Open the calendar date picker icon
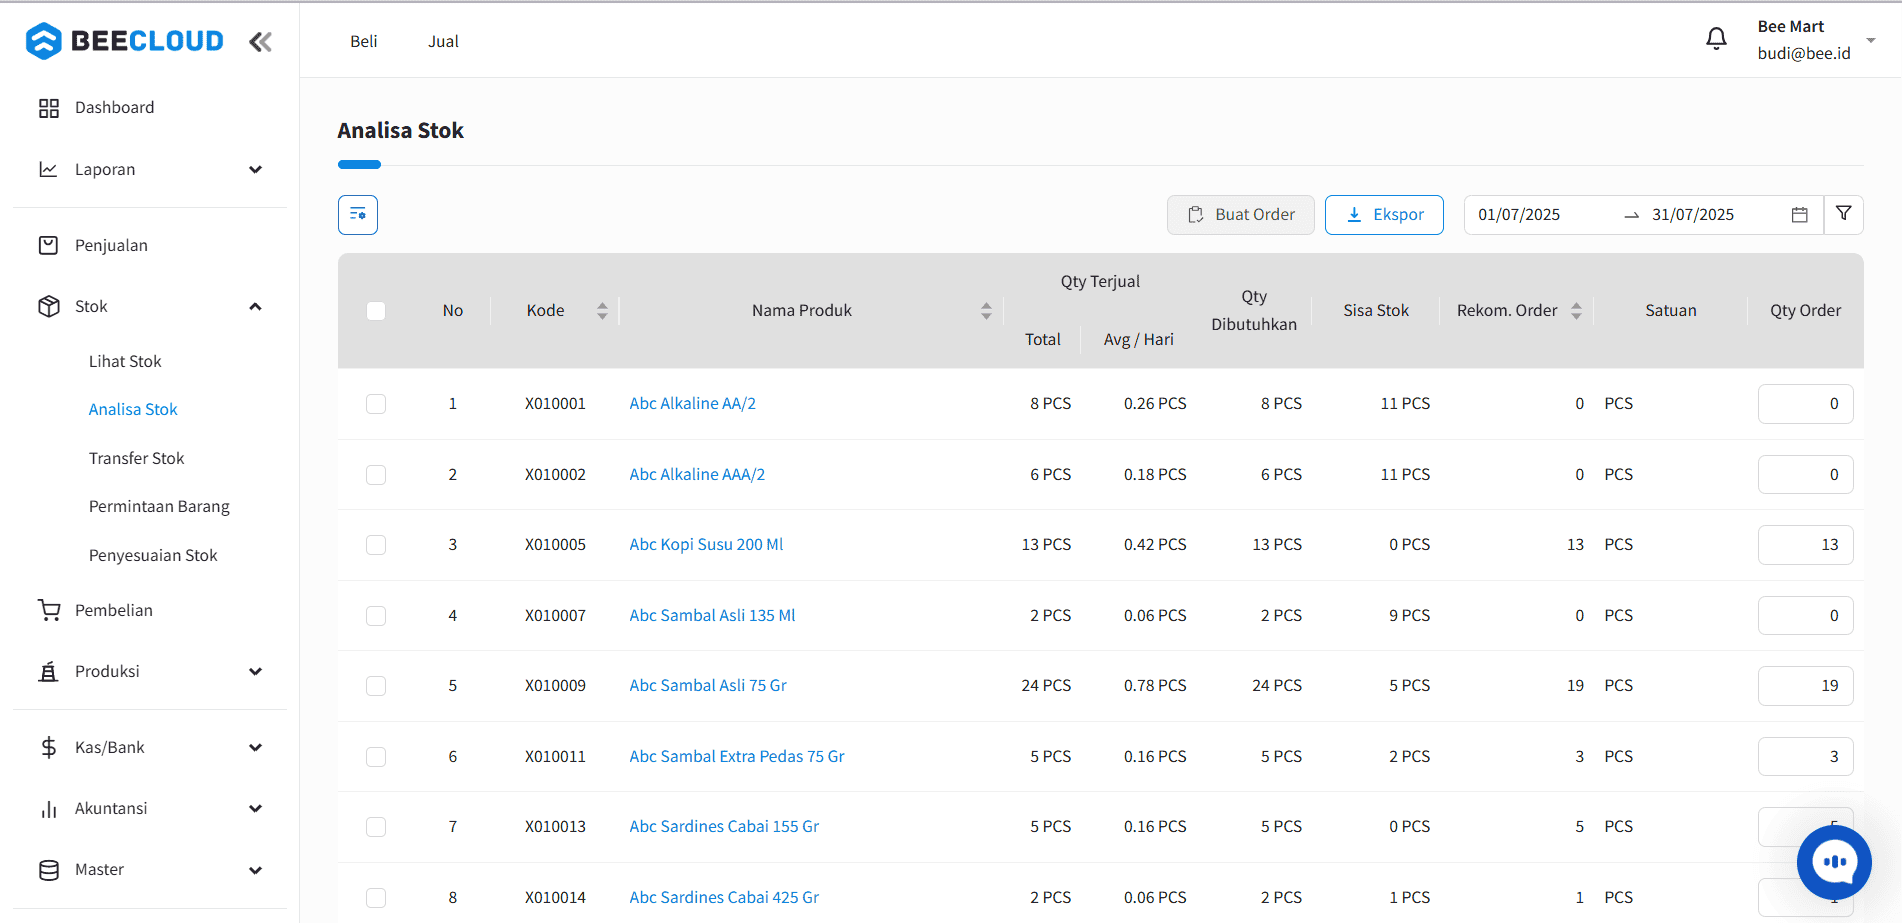Image resolution: width=1902 pixels, height=923 pixels. pyautogui.click(x=1799, y=215)
